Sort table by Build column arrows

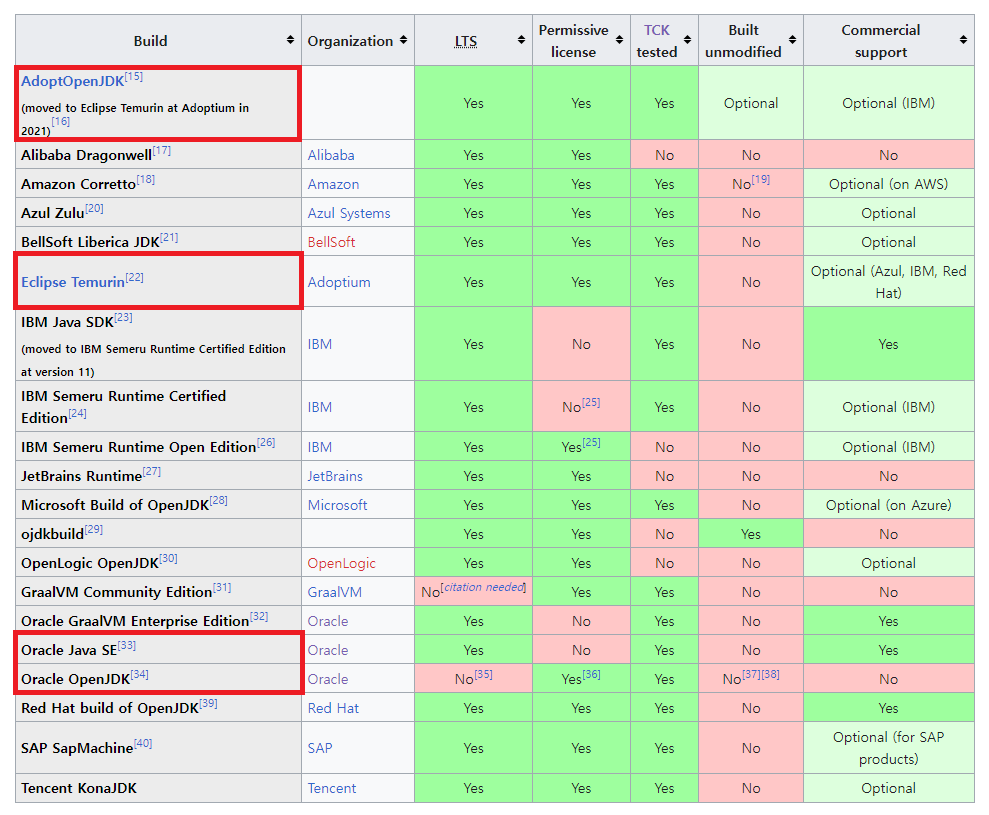pos(290,40)
